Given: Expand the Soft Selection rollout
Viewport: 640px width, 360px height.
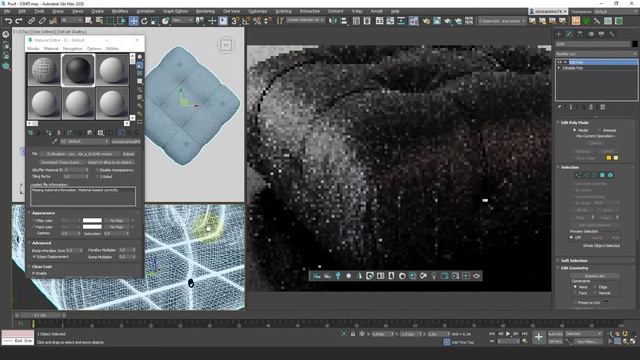Looking at the screenshot, I should tap(574, 260).
